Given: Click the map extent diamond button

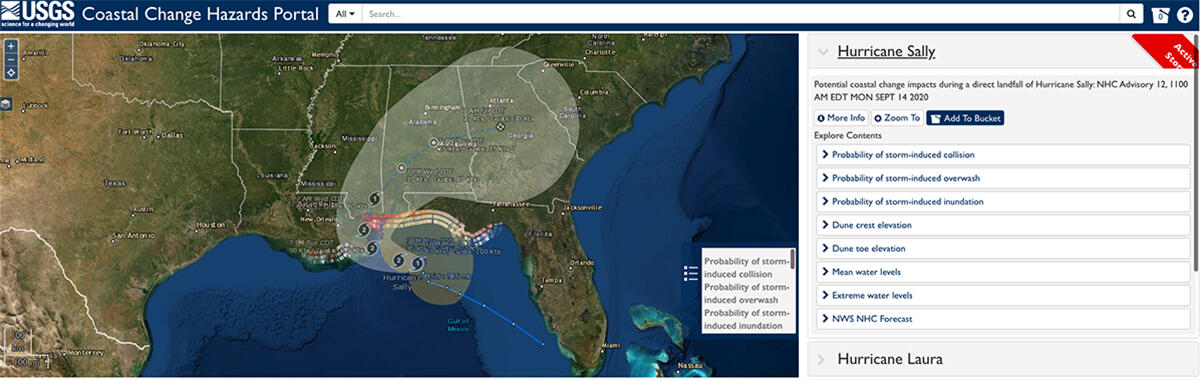Looking at the screenshot, I should 10,72.
